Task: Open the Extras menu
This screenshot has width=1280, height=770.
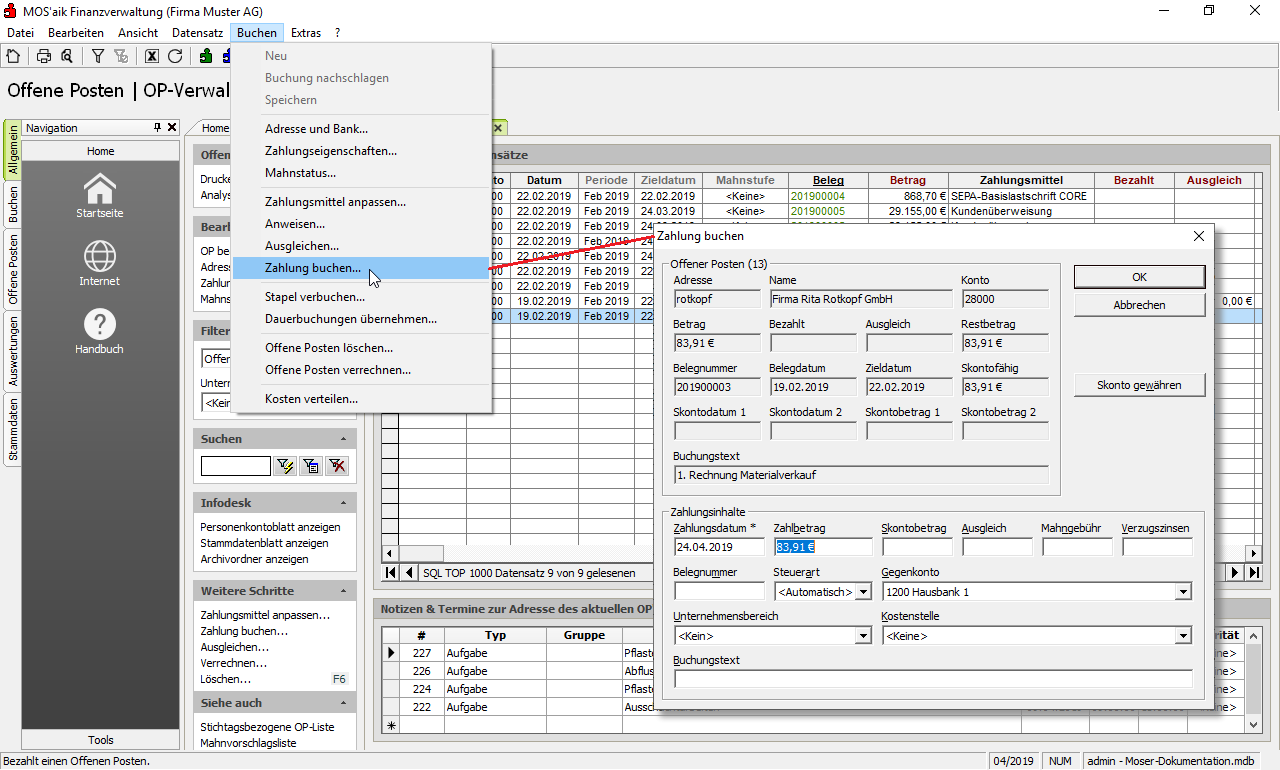Action: click(306, 33)
